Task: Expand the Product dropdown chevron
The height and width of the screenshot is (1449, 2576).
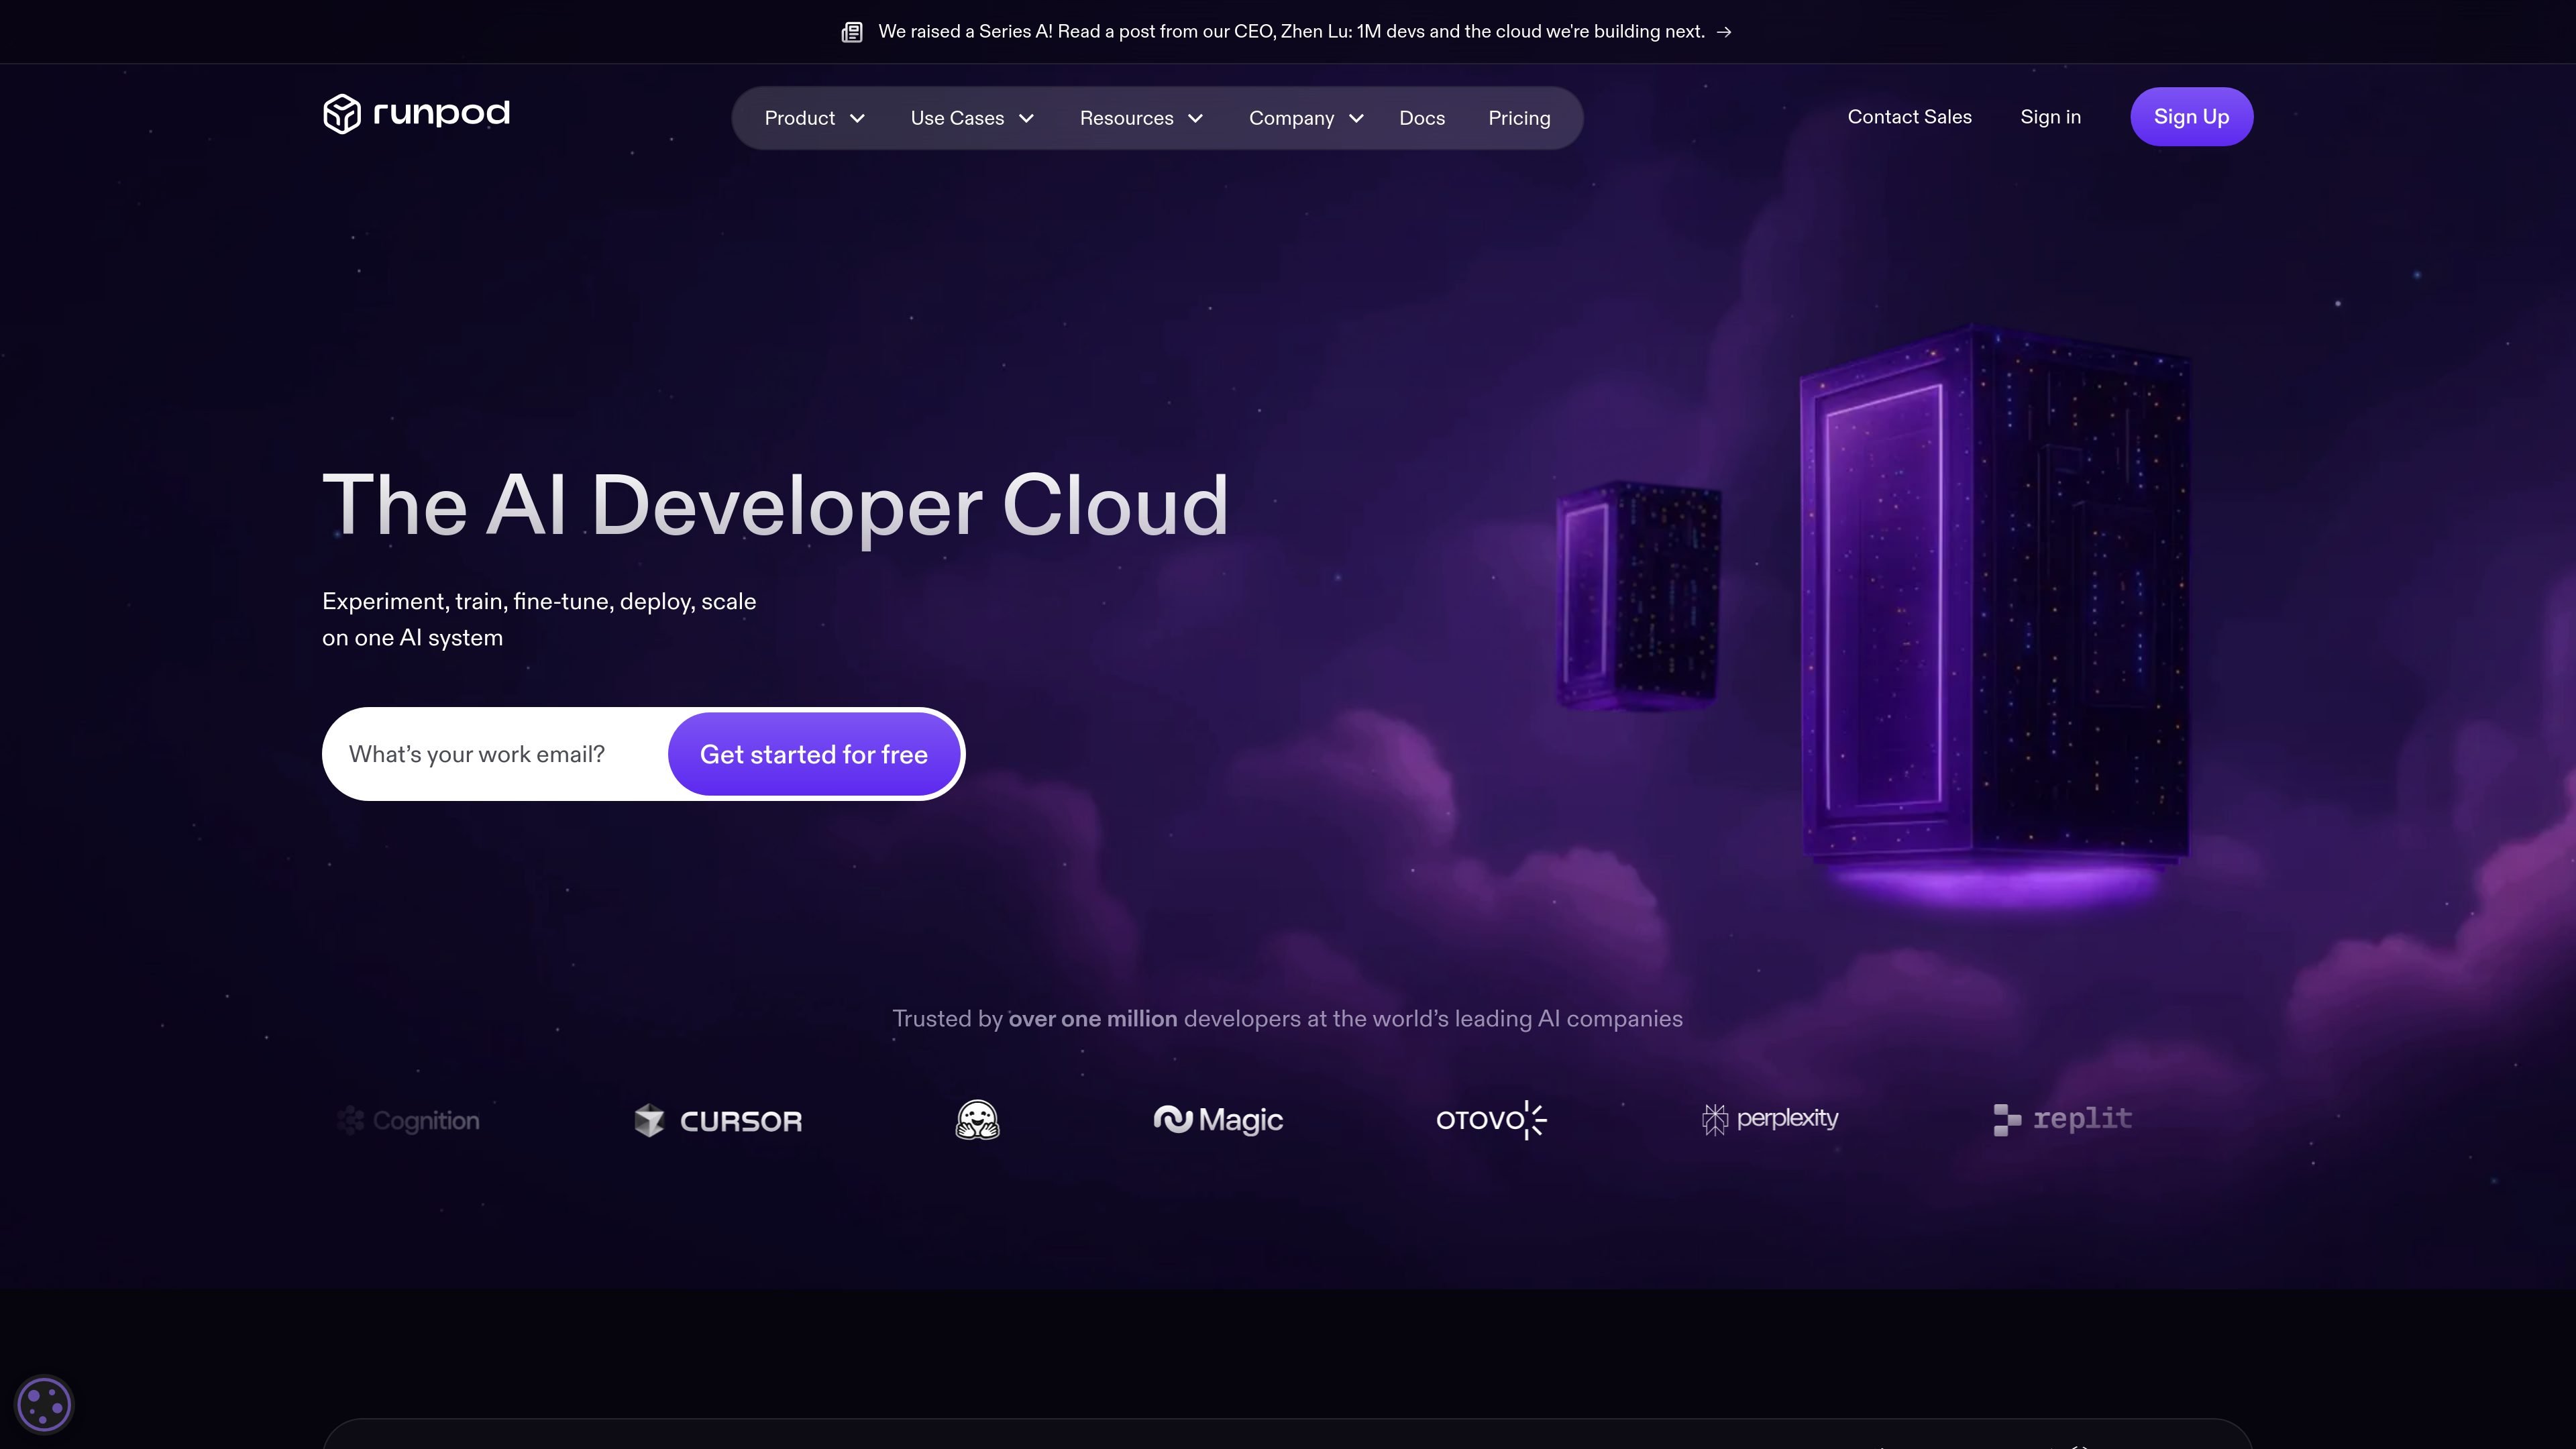Action: click(x=857, y=118)
